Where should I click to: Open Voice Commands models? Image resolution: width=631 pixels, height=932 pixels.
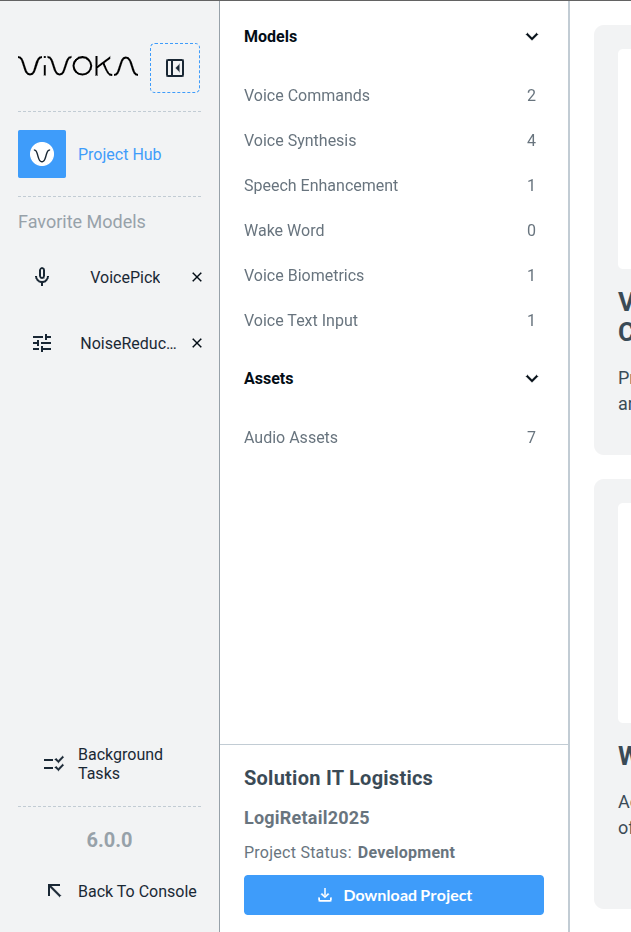coord(307,96)
